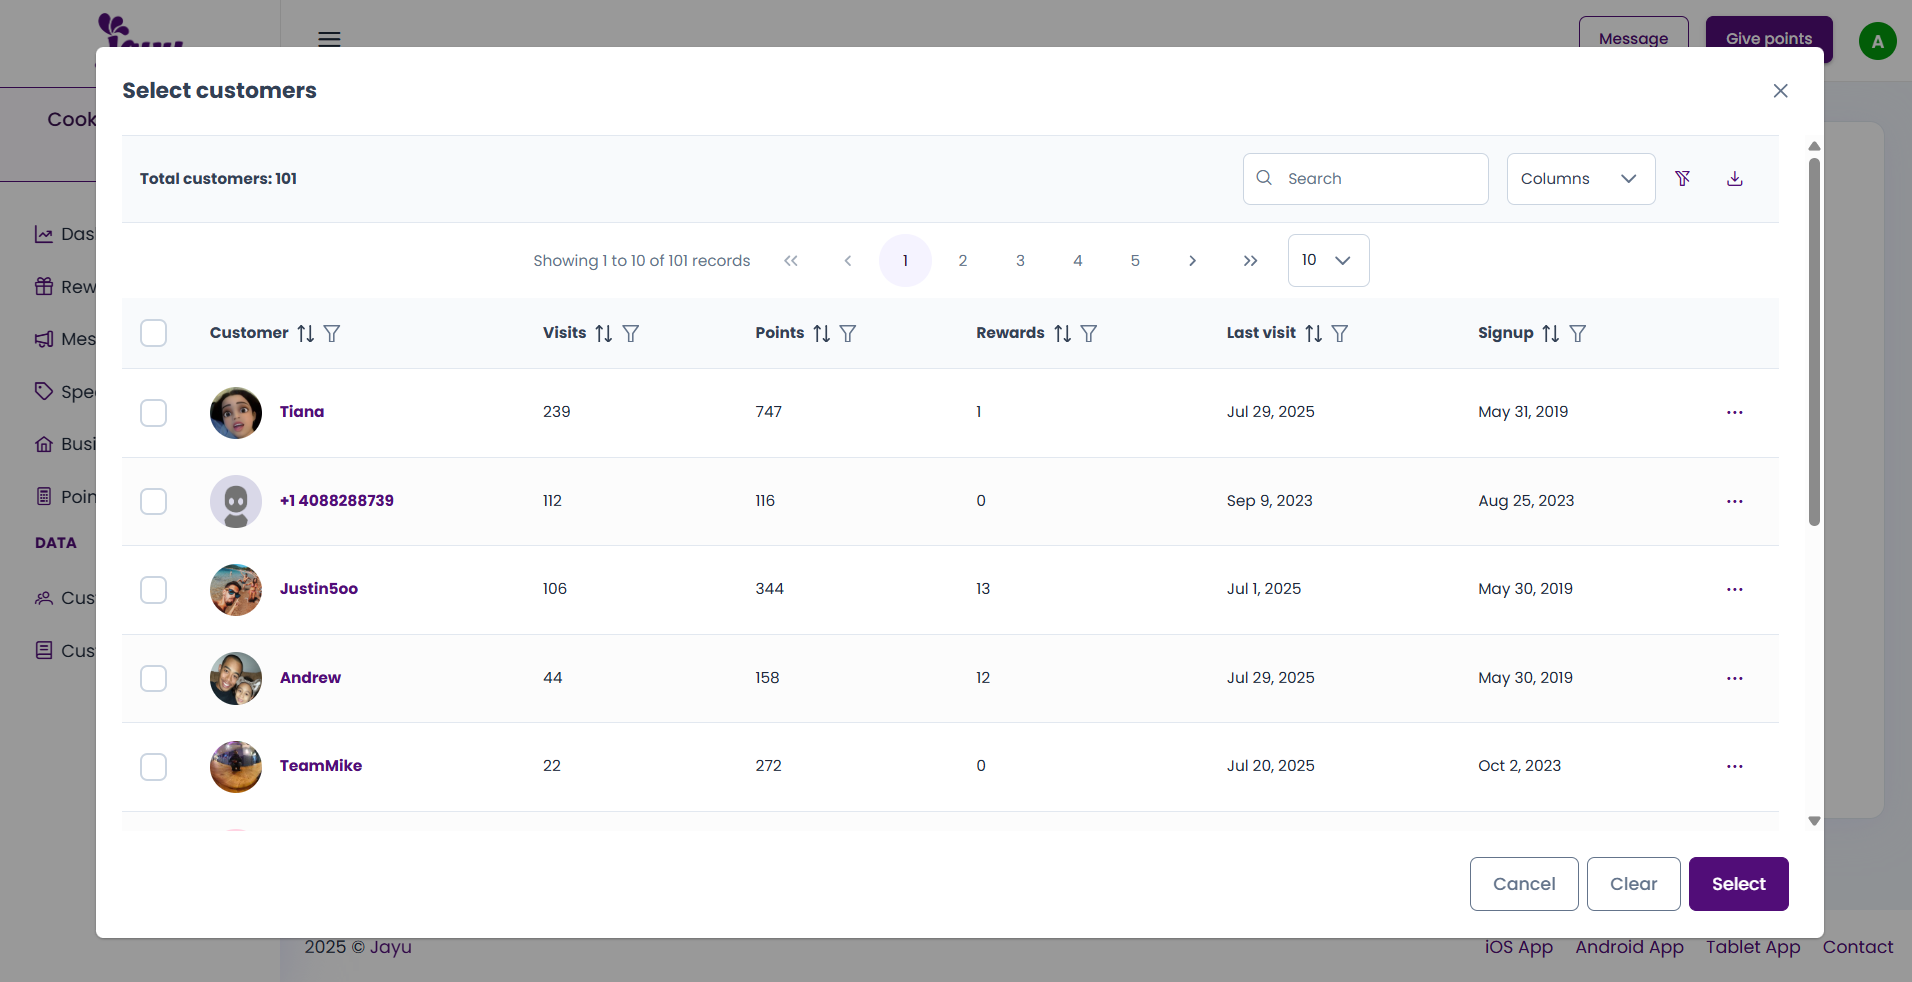This screenshot has width=1912, height=982.
Task: Sort the Customer column
Action: pos(306,333)
